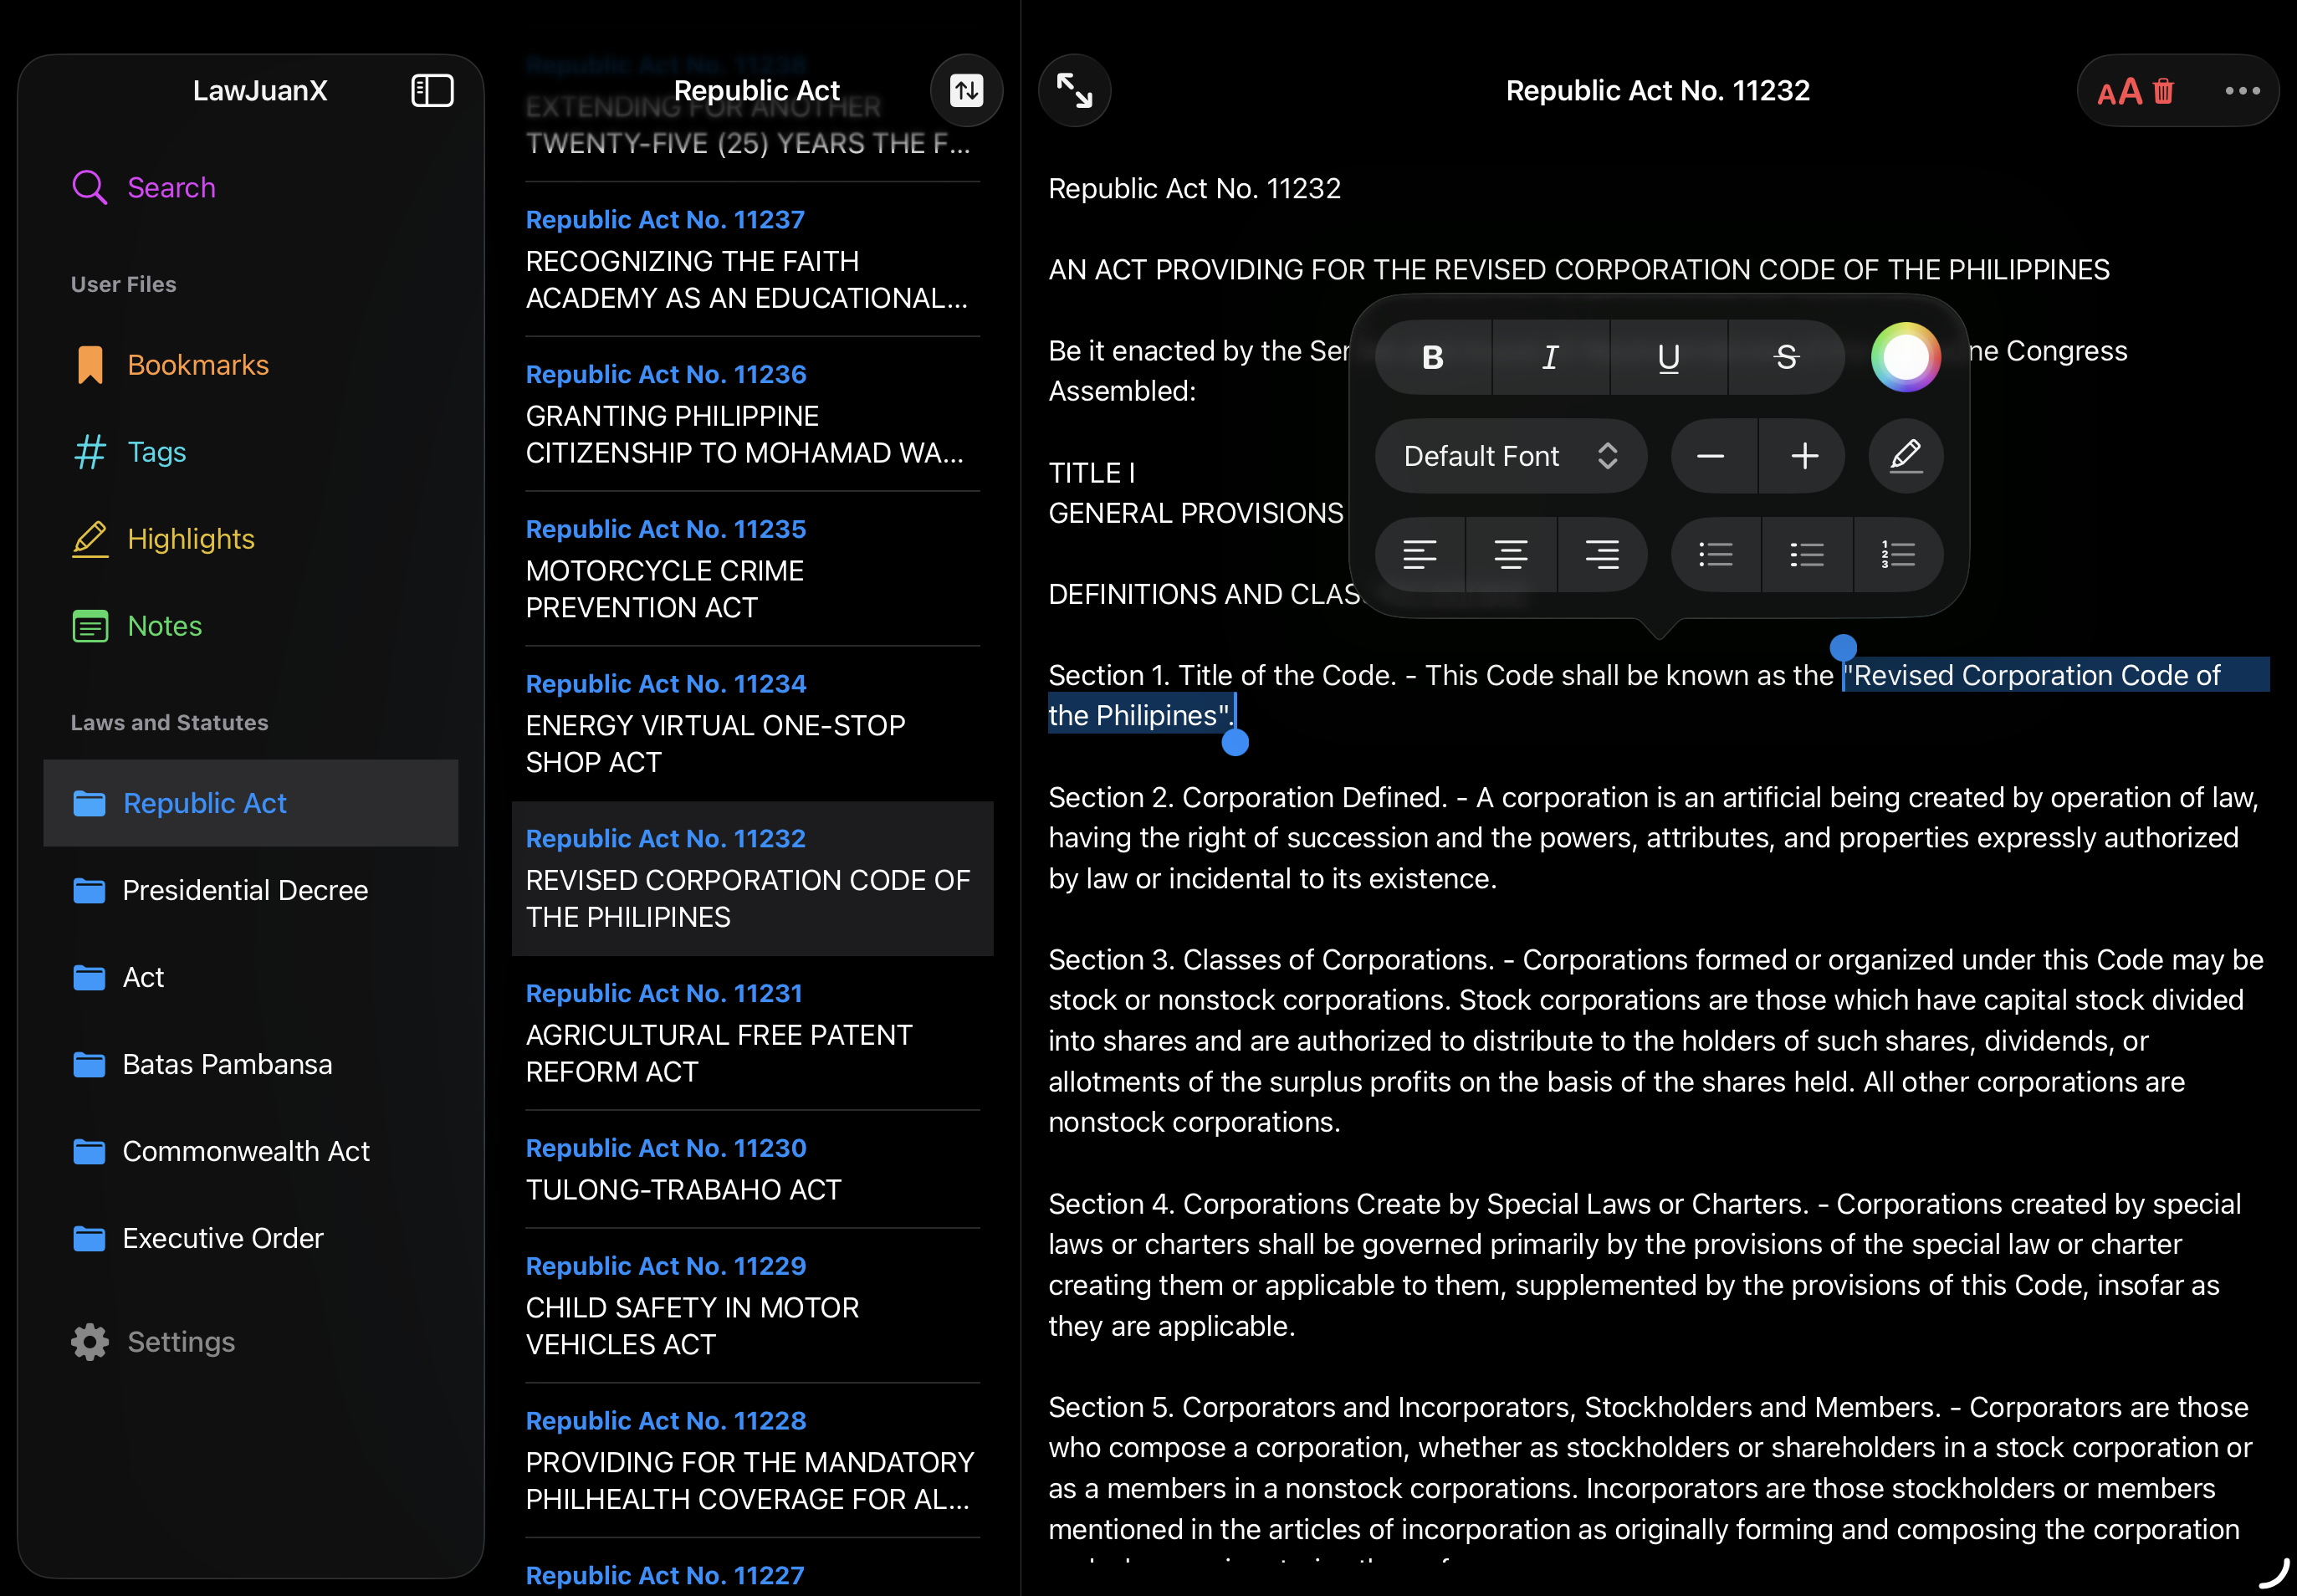Image resolution: width=2297 pixels, height=1596 pixels.
Task: Toggle the sidebar panel icon
Action: (432, 90)
